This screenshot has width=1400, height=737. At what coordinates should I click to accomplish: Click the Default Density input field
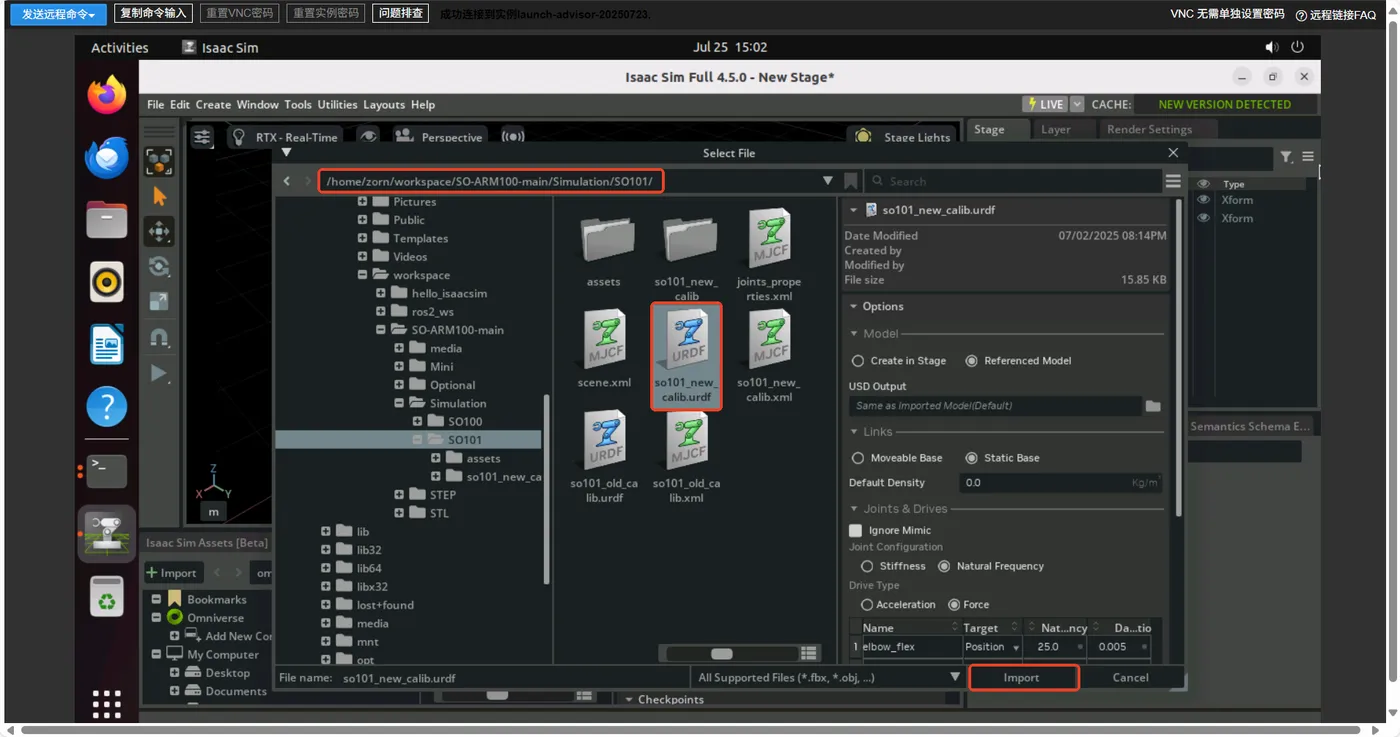pyautogui.click(x=1060, y=482)
